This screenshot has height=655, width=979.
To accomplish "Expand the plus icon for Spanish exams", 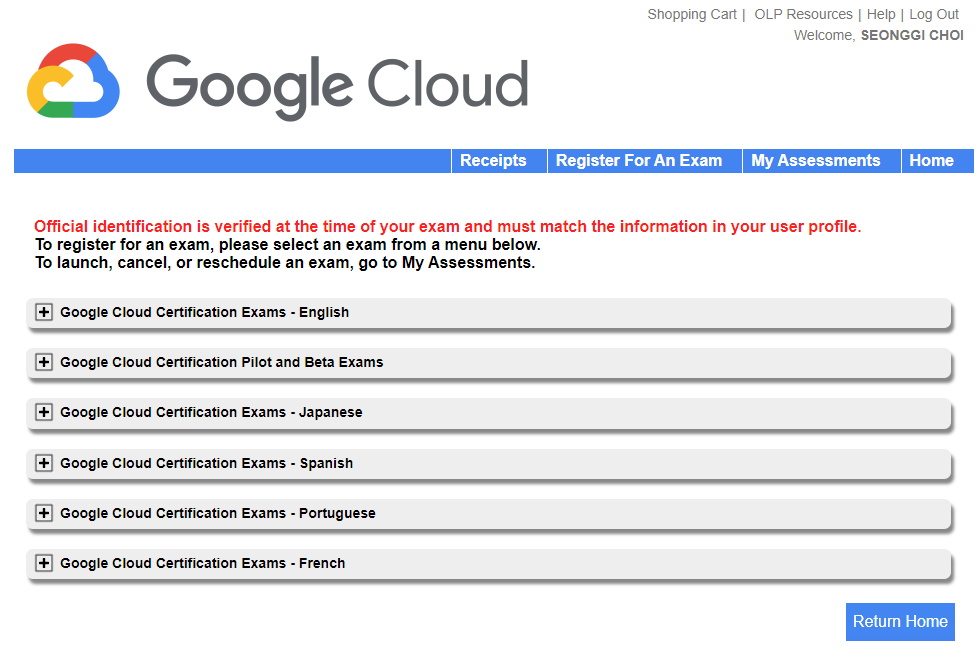I will (x=44, y=463).
